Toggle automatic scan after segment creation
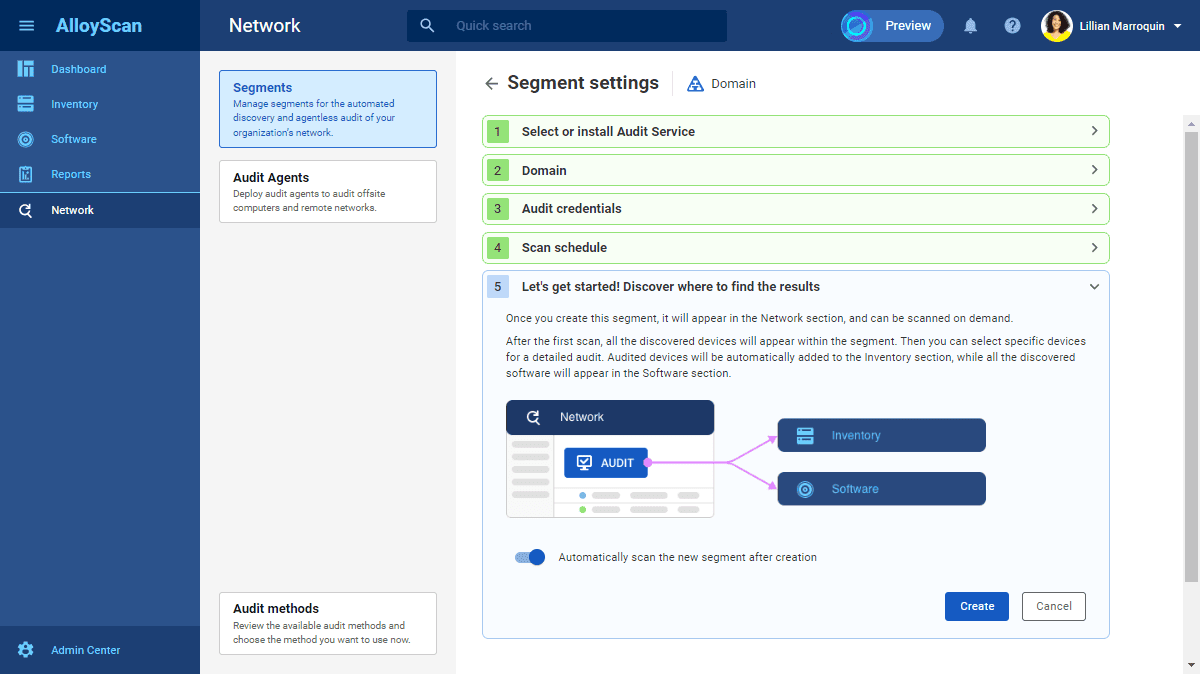This screenshot has width=1200, height=674. point(530,557)
